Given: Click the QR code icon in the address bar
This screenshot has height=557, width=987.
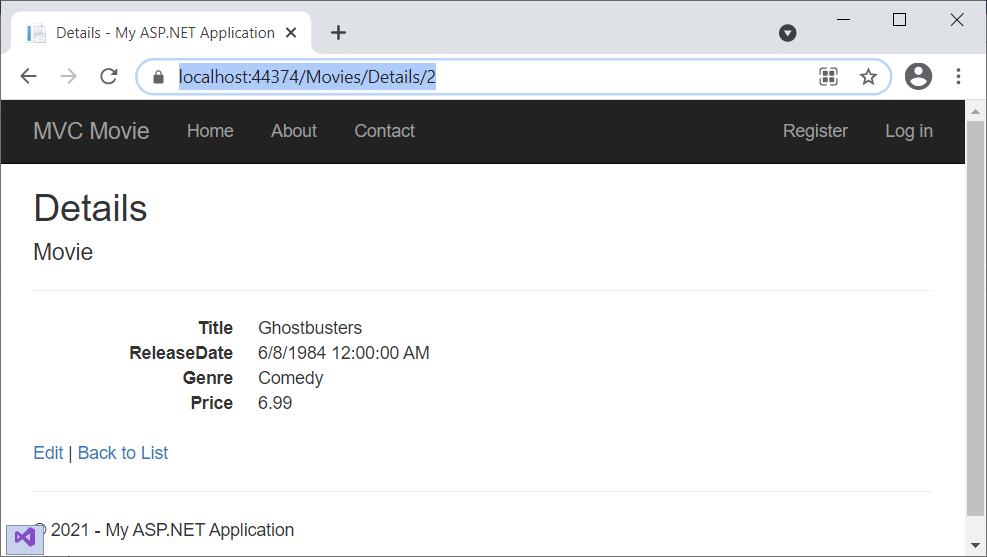Looking at the screenshot, I should [x=828, y=77].
